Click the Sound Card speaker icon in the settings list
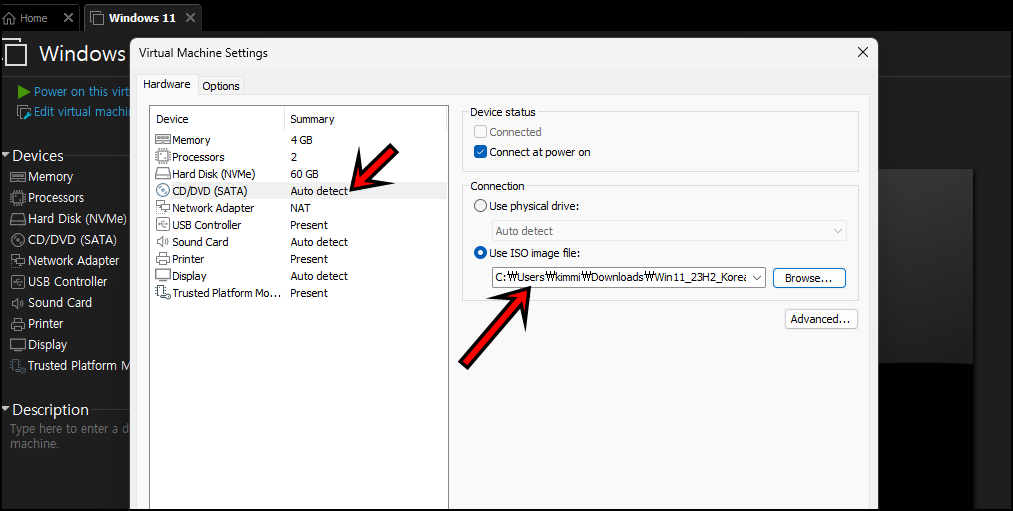The height and width of the screenshot is (511, 1013). tap(163, 242)
